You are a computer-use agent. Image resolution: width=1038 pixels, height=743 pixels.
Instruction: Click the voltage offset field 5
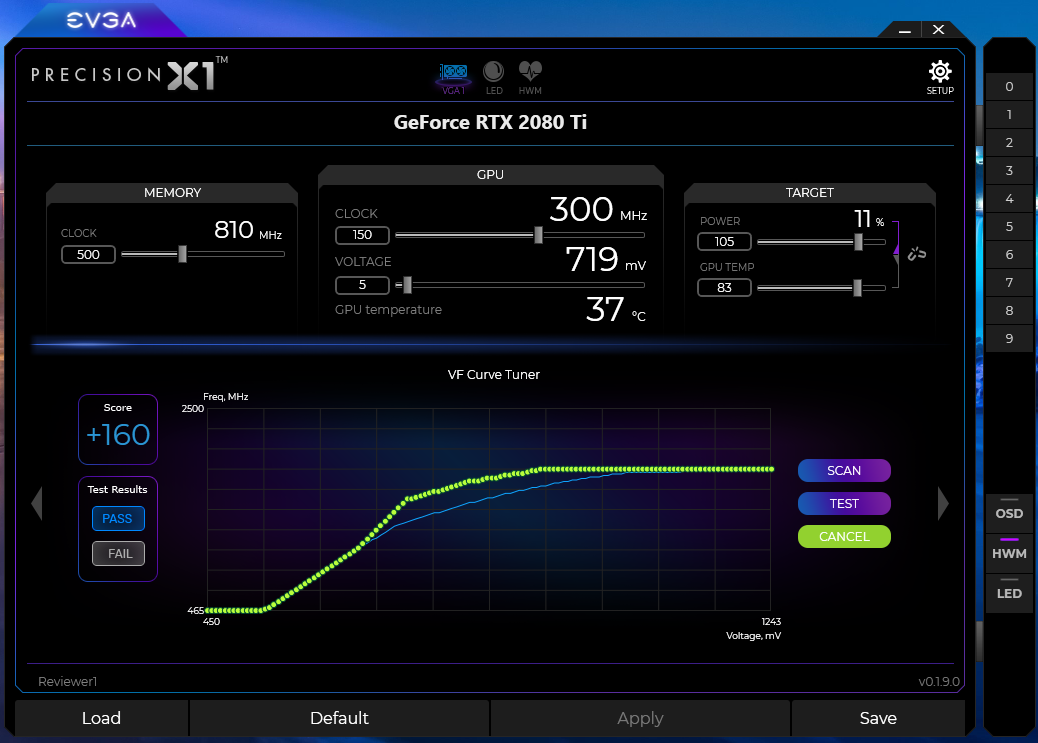pyautogui.click(x=362, y=285)
